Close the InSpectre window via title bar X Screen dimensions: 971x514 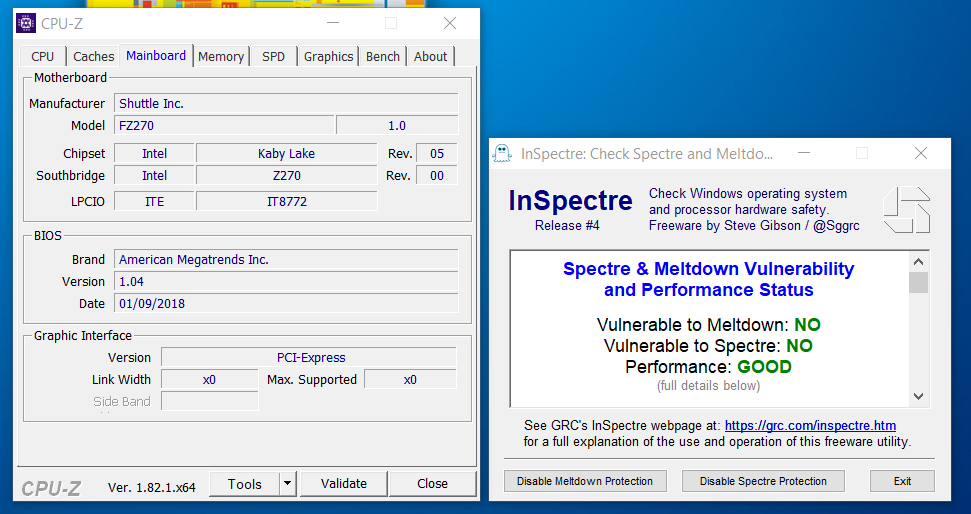pos(921,153)
